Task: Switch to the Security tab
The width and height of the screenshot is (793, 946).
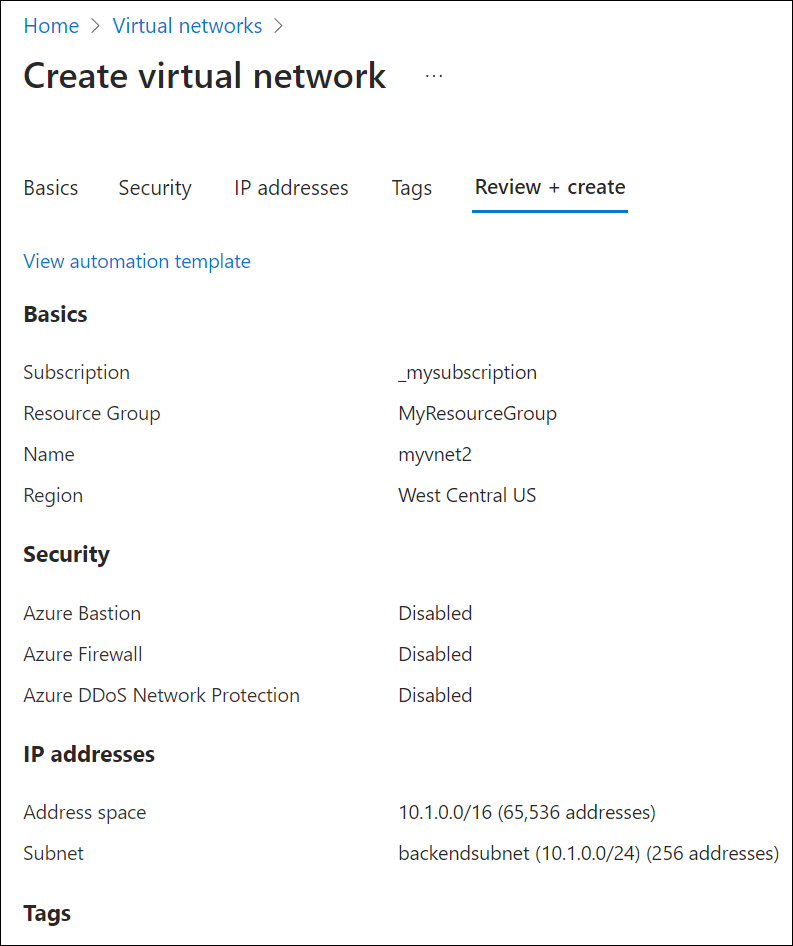Action: point(155,188)
